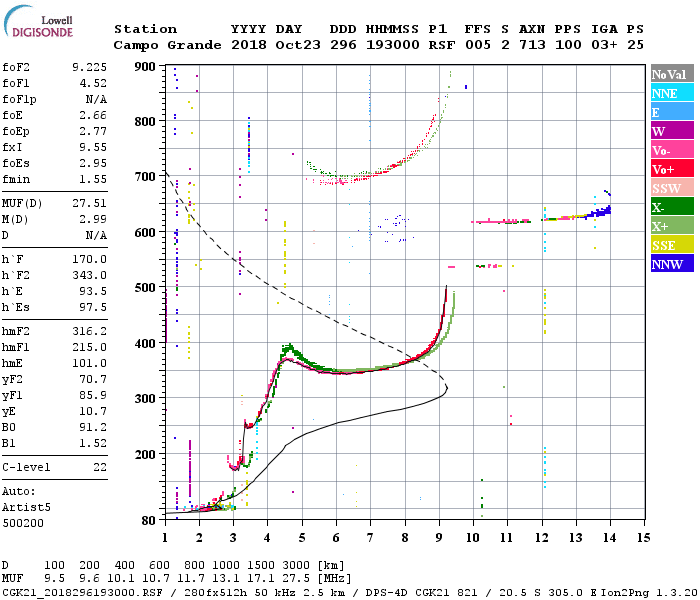Click the Vo+ red legend swatch

click(x=672, y=169)
